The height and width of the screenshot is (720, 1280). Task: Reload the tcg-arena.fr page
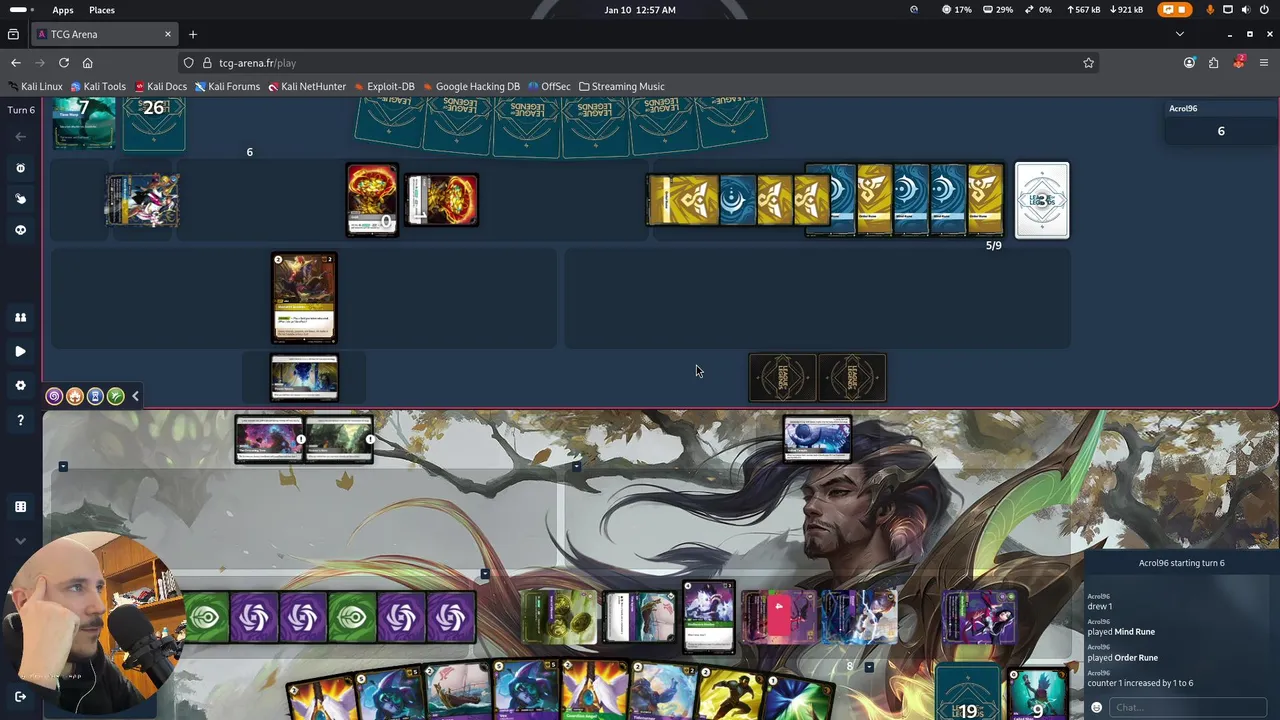pos(64,62)
